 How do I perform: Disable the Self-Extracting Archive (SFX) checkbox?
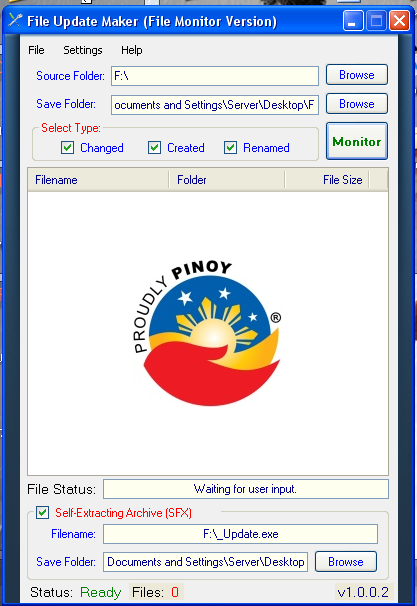(43, 513)
